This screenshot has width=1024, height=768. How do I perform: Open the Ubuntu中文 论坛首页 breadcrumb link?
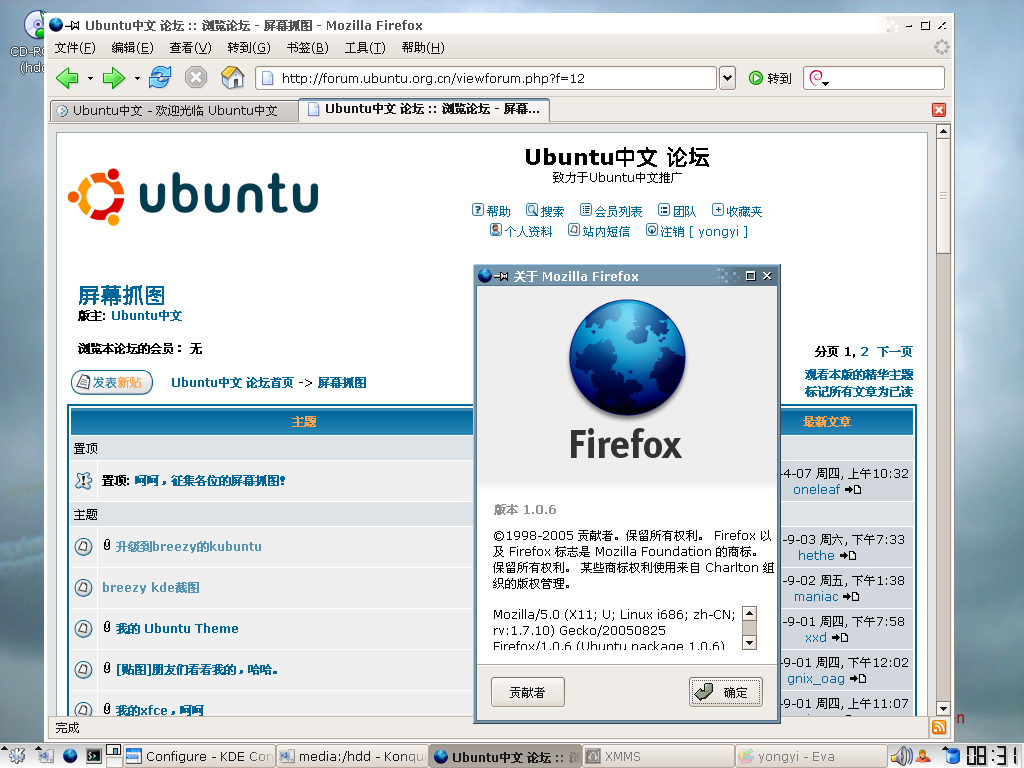click(x=232, y=383)
